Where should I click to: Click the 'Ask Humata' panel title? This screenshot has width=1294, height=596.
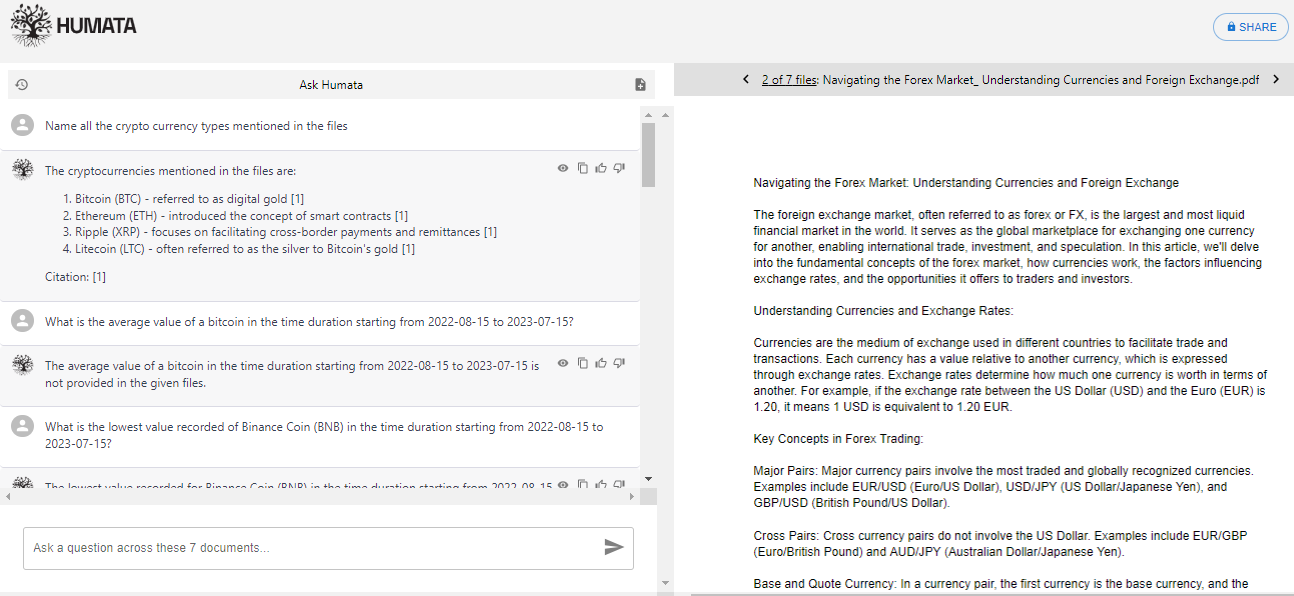331,85
